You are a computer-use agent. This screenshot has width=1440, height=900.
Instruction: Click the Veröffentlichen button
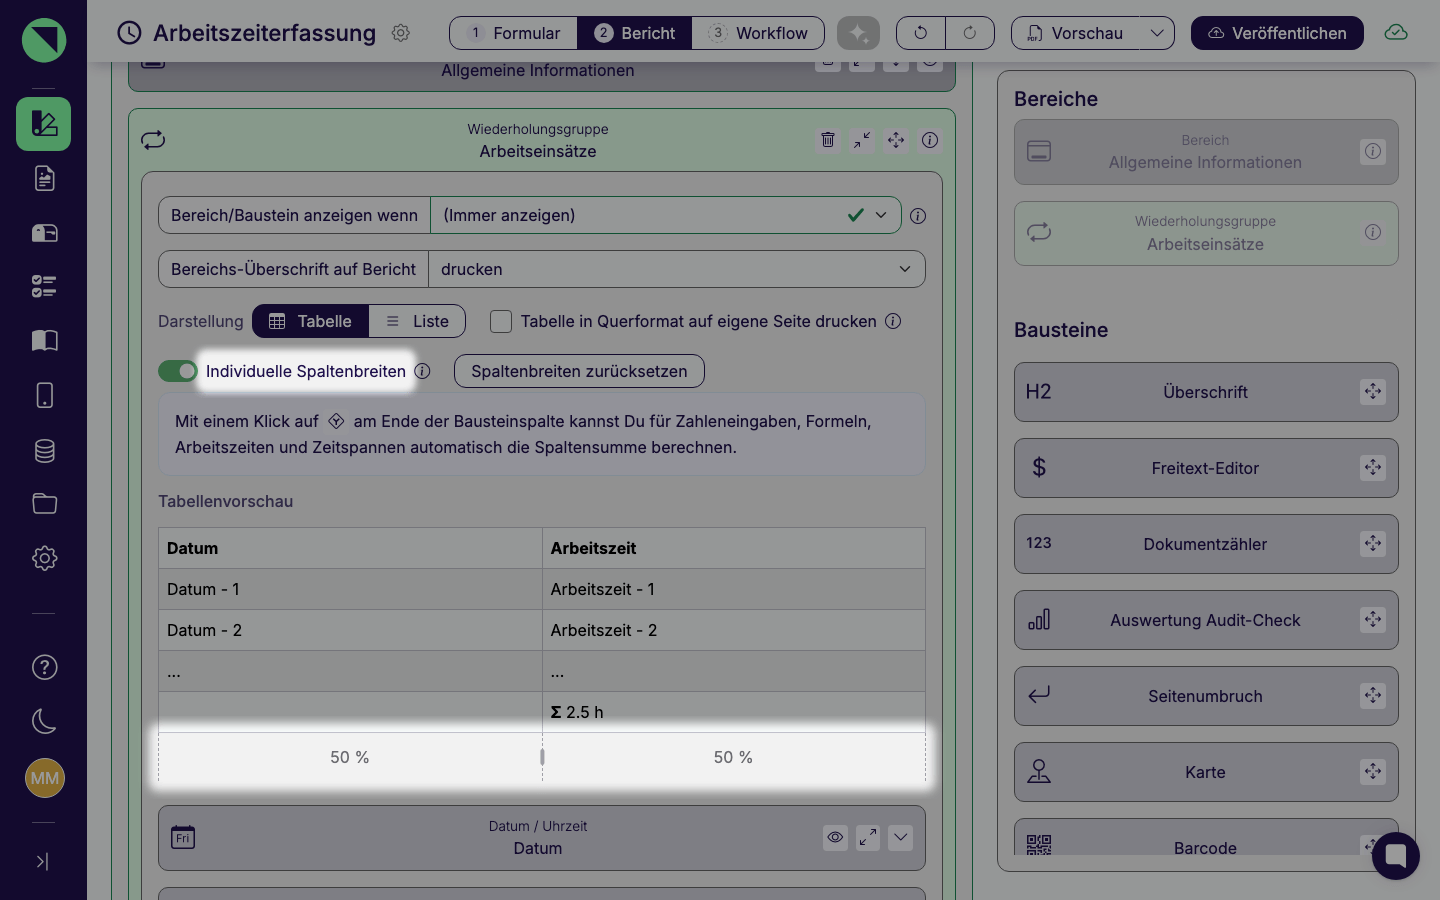click(x=1277, y=33)
